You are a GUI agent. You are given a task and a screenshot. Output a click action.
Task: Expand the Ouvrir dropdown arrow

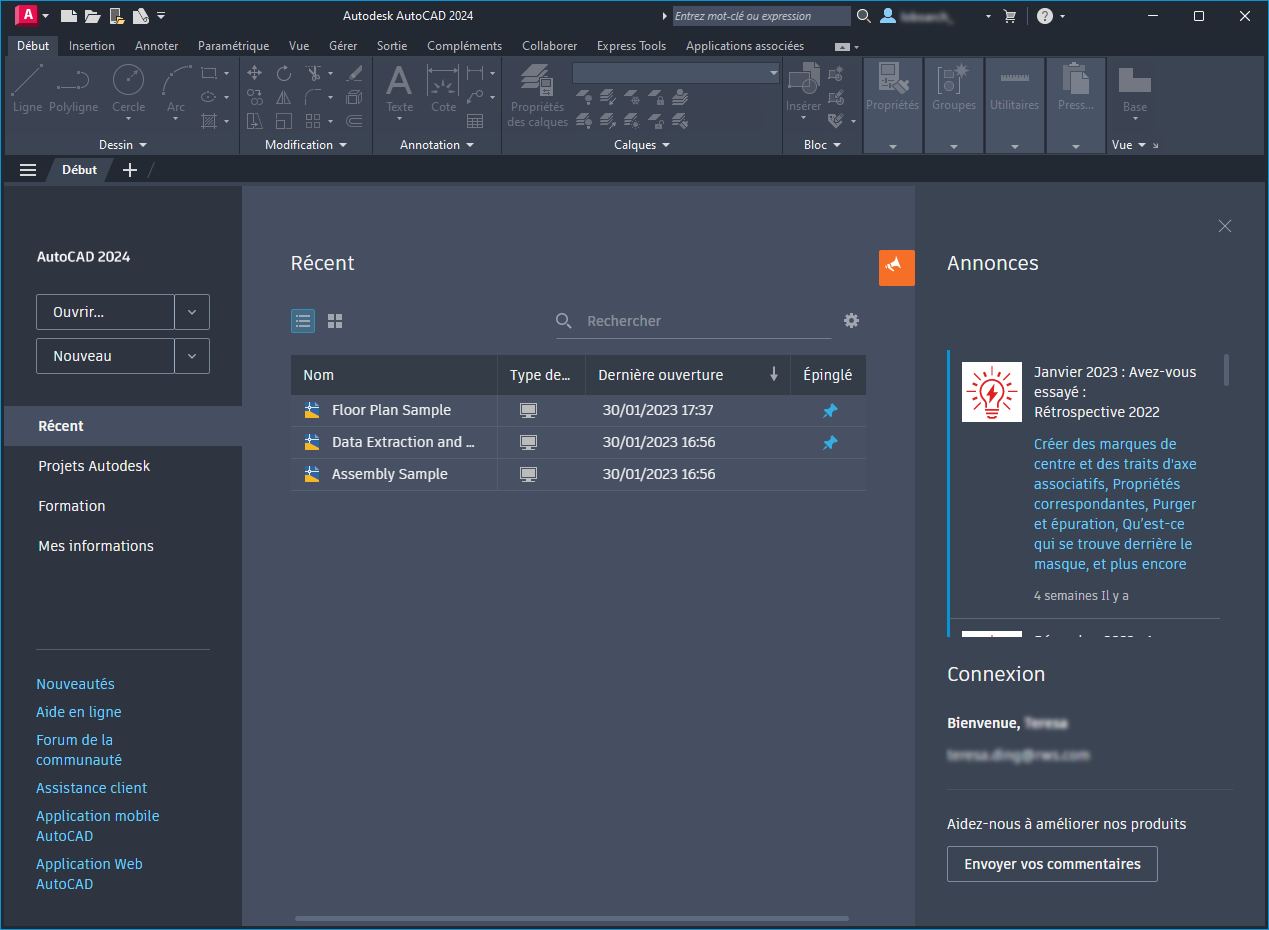pos(192,312)
